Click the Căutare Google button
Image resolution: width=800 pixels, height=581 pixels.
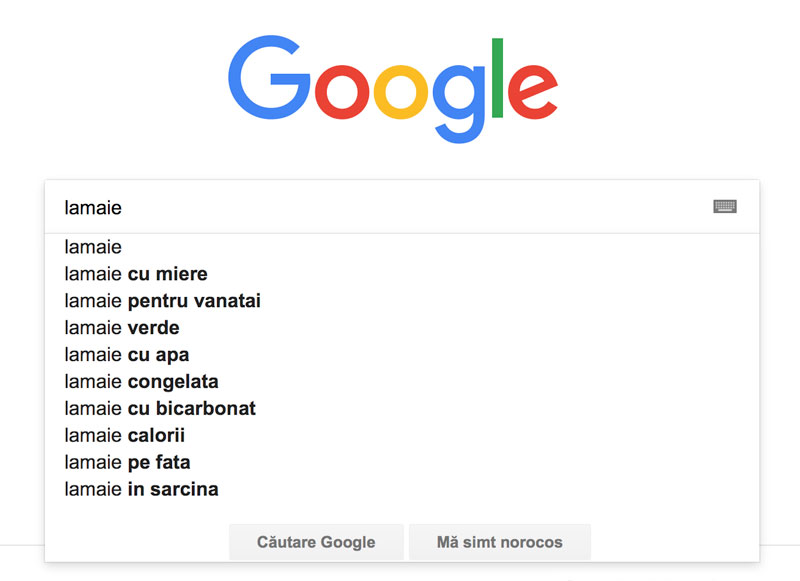click(316, 542)
